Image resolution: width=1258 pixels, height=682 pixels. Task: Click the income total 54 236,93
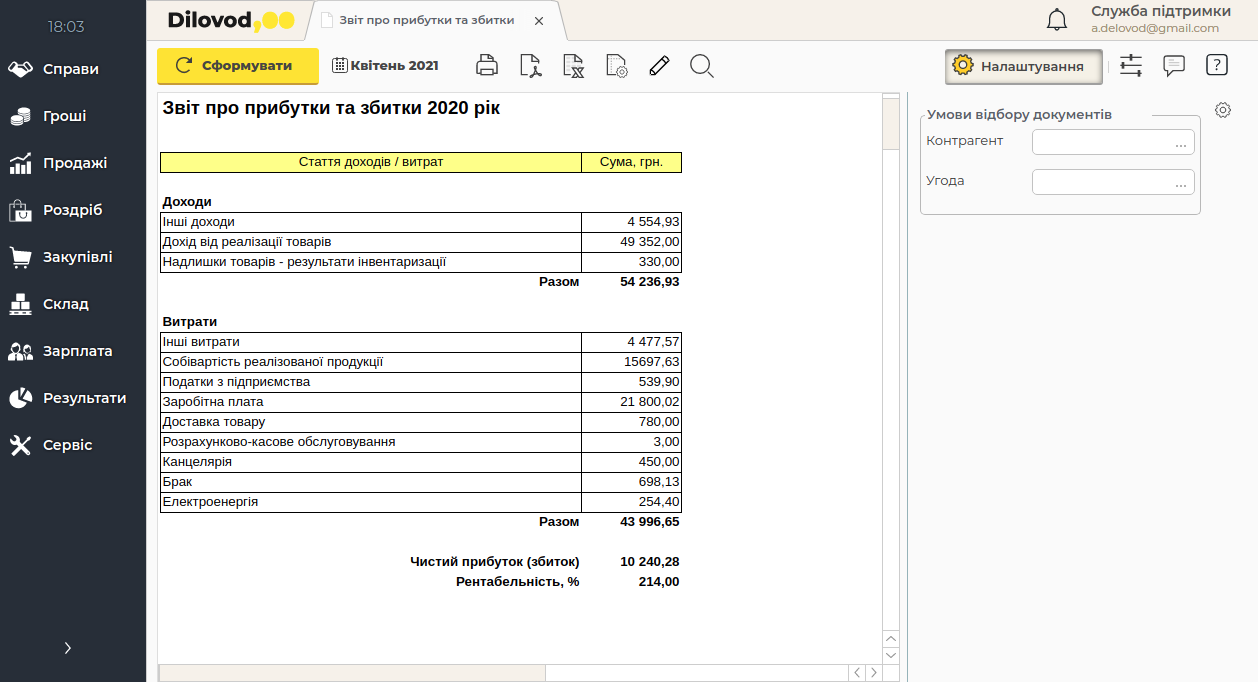[x=650, y=282]
